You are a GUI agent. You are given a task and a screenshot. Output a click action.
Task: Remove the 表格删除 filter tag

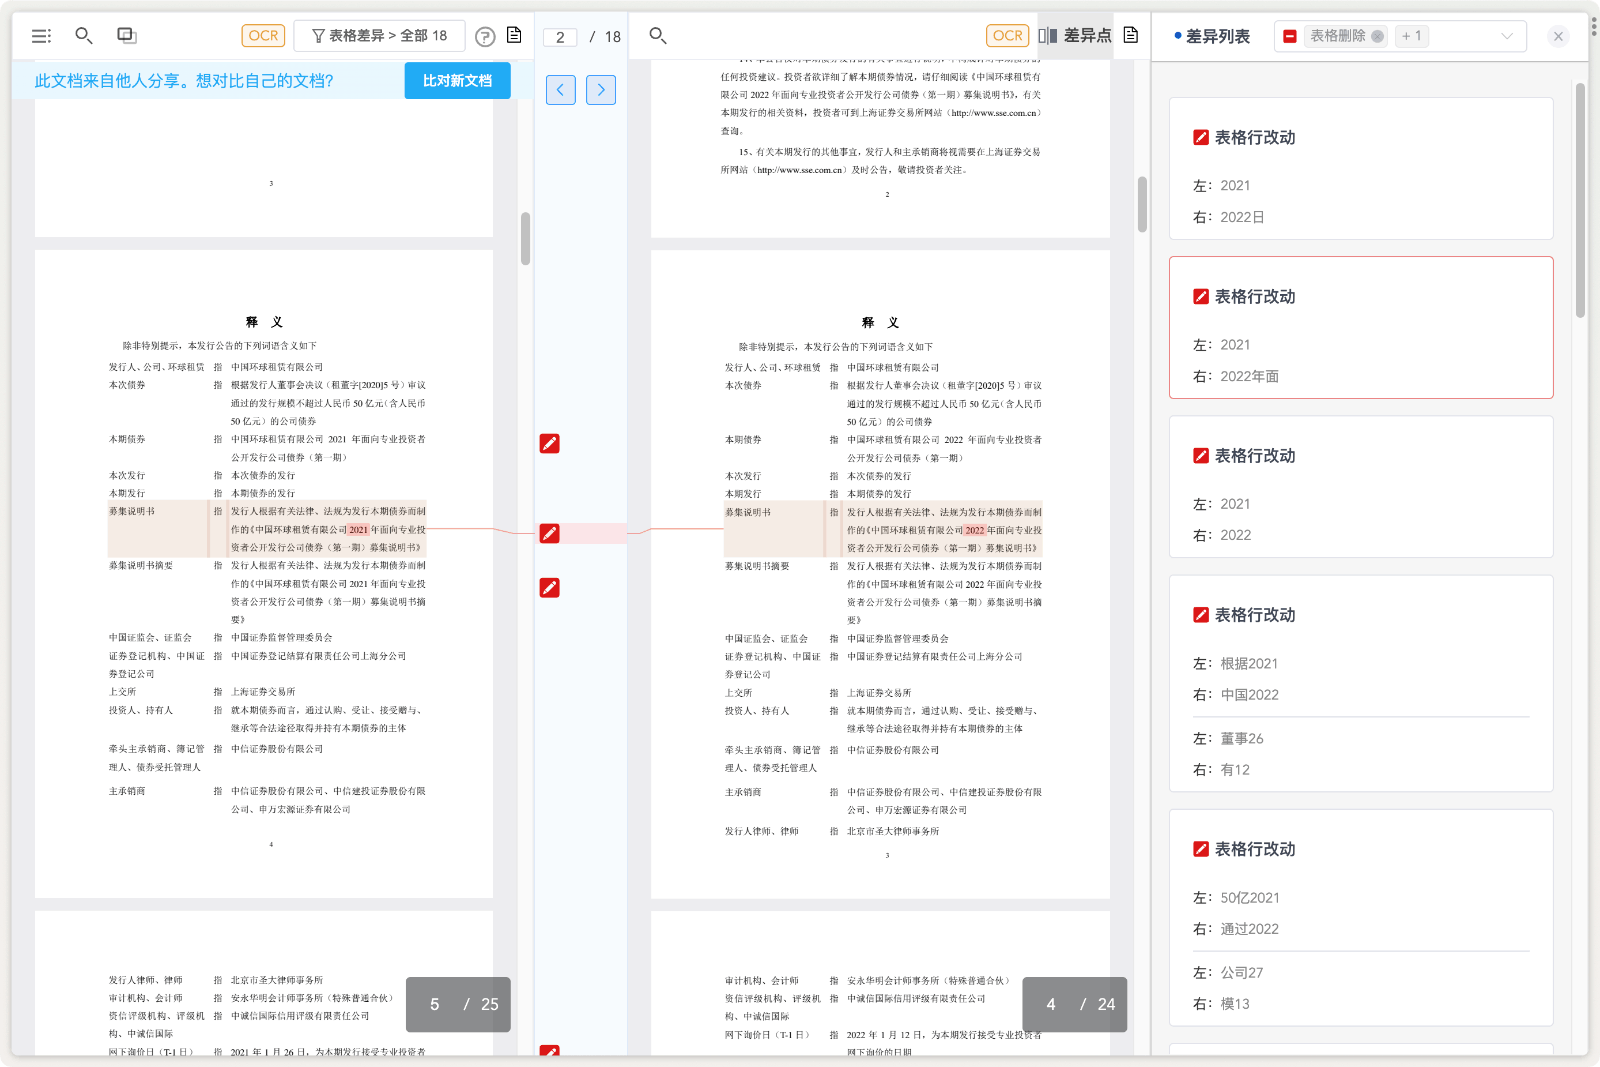(1377, 35)
